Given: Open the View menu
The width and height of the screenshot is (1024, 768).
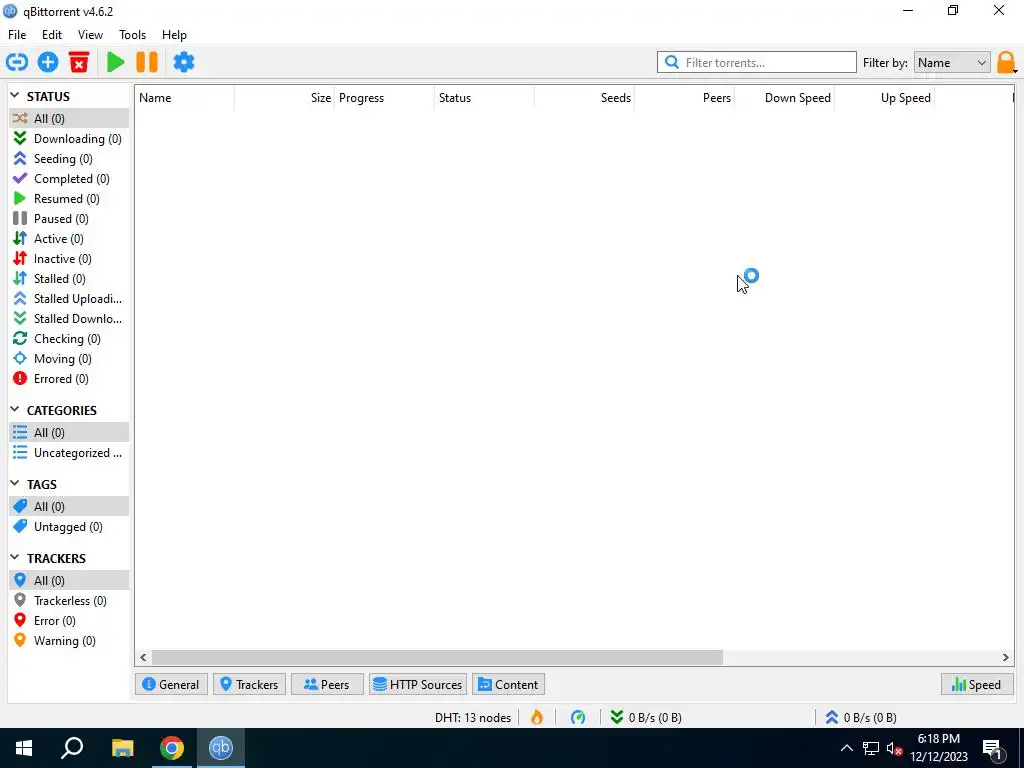Looking at the screenshot, I should coord(90,35).
